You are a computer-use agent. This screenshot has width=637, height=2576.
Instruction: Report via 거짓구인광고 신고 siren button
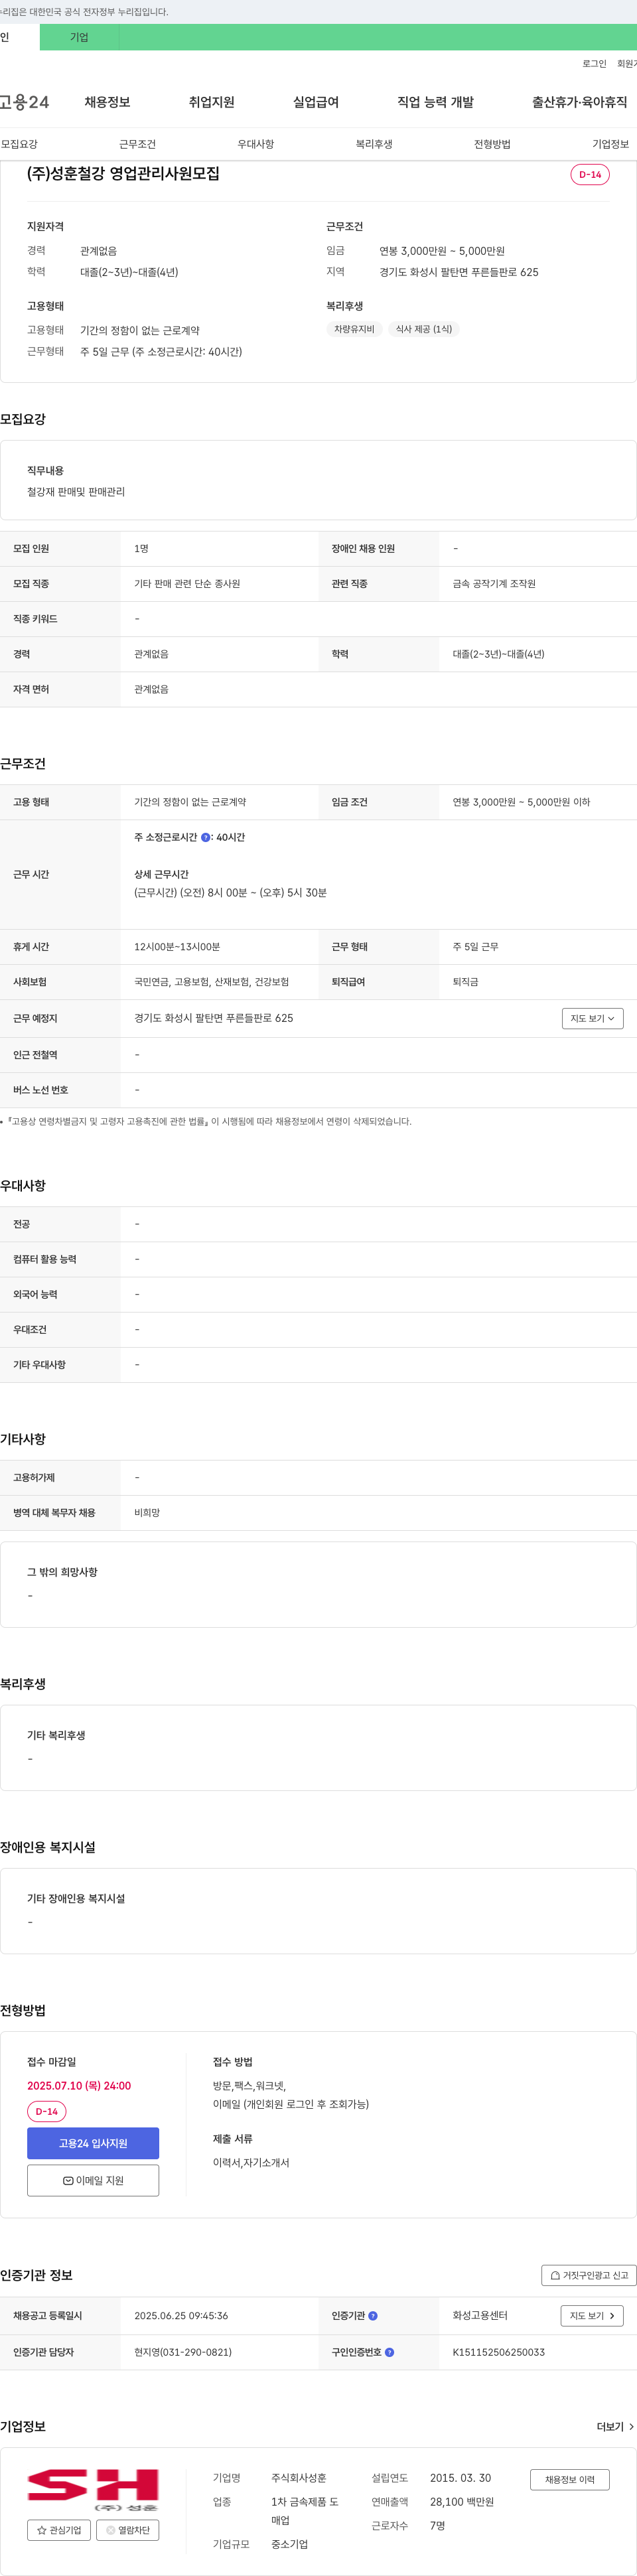pos(589,2275)
